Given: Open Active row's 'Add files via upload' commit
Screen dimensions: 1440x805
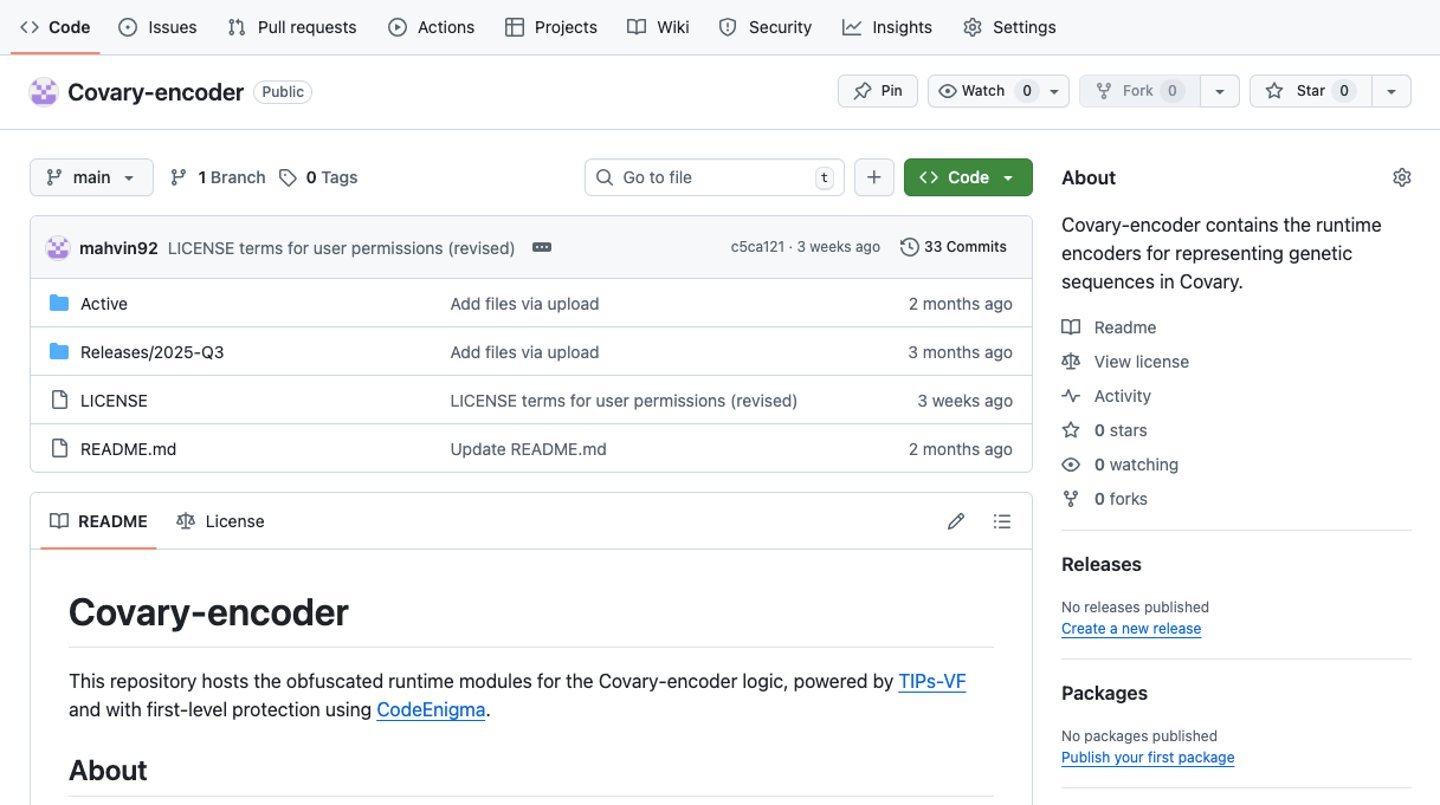Looking at the screenshot, I should 524,304.
